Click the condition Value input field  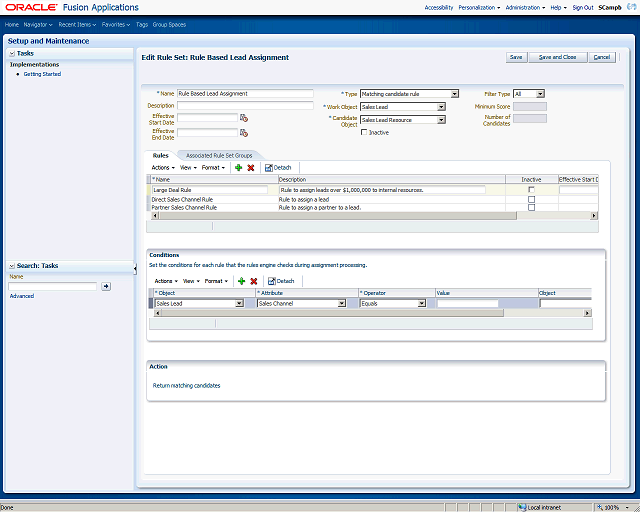tap(468, 303)
